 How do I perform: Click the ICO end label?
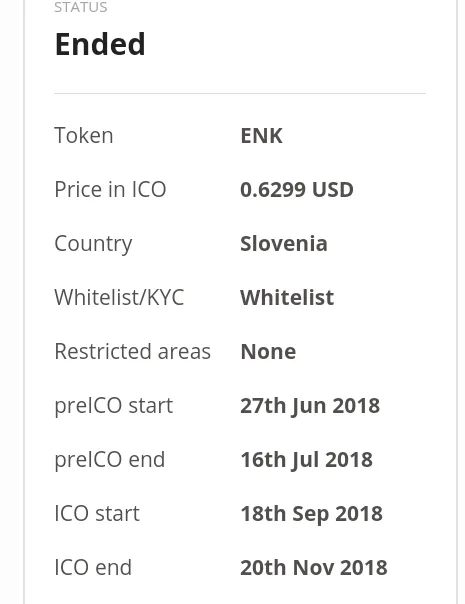click(x=93, y=567)
